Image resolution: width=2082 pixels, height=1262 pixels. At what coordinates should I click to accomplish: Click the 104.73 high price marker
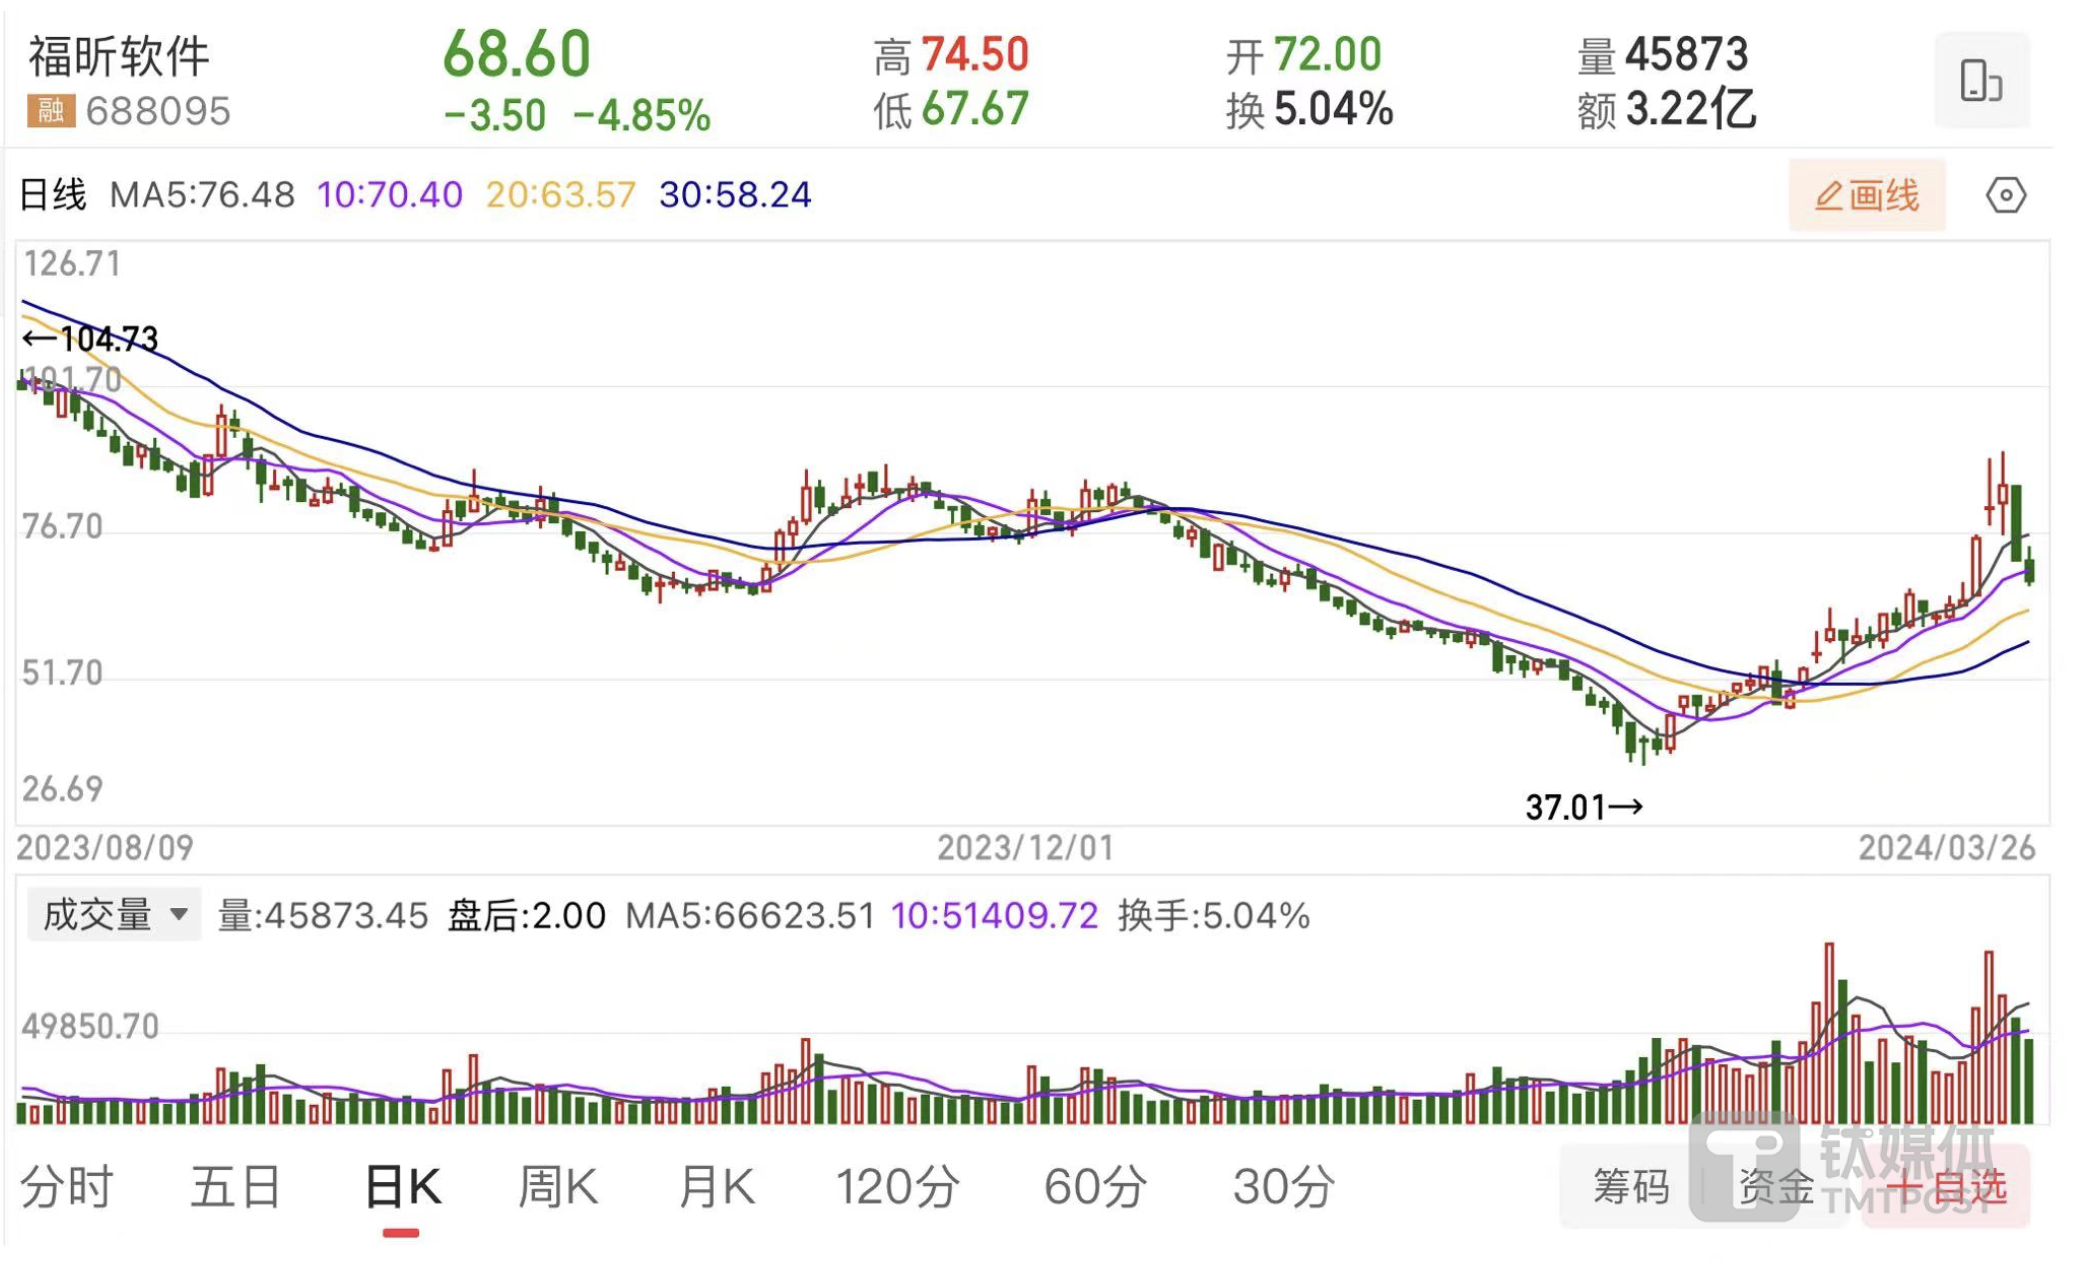pyautogui.click(x=91, y=339)
